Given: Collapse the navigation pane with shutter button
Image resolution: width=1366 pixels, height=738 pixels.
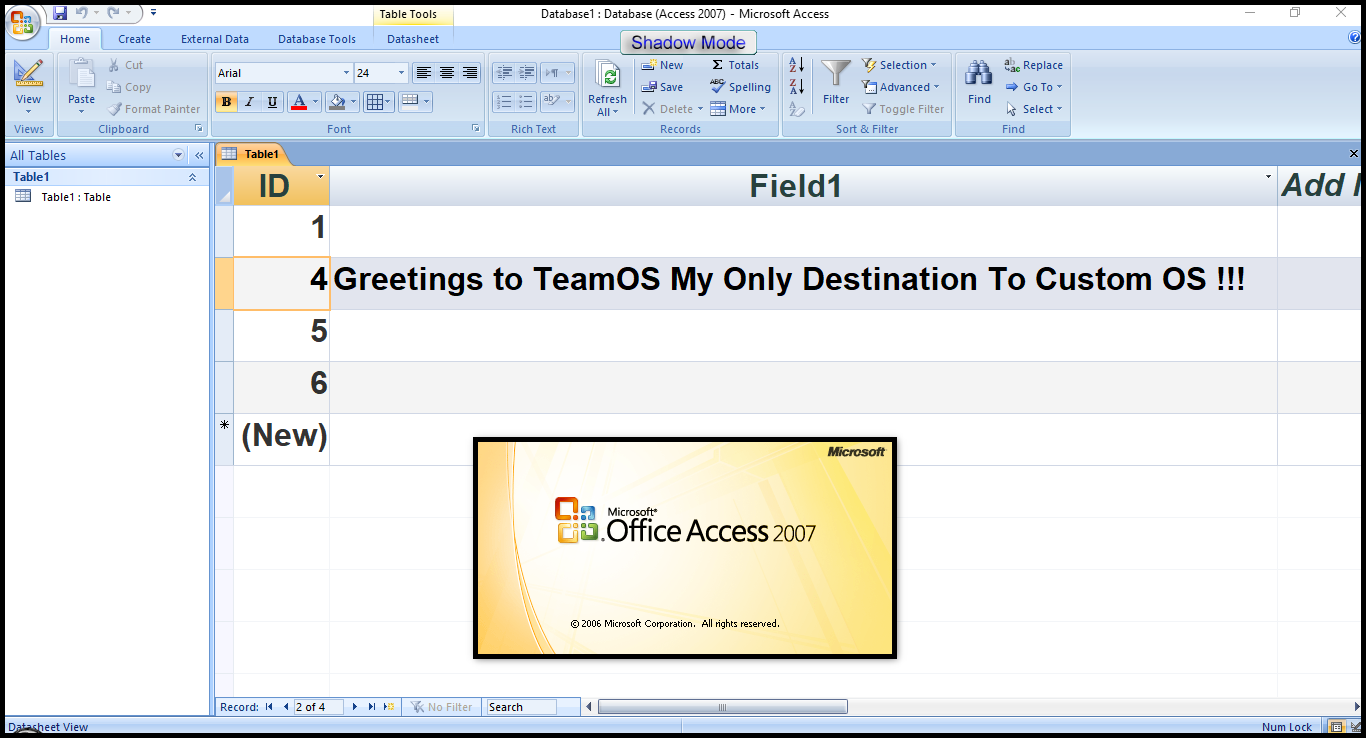Looking at the screenshot, I should pyautogui.click(x=199, y=155).
